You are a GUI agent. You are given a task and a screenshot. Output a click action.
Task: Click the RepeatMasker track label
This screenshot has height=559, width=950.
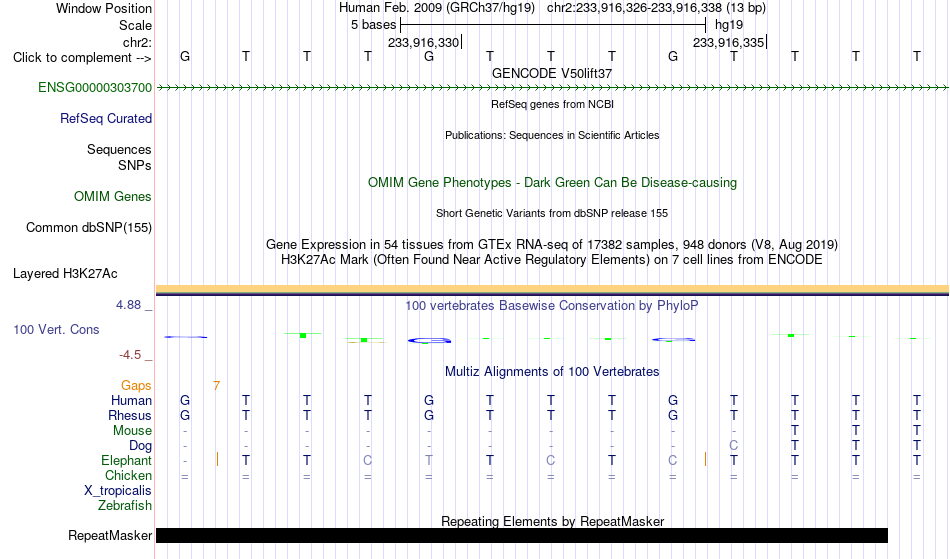(110, 535)
